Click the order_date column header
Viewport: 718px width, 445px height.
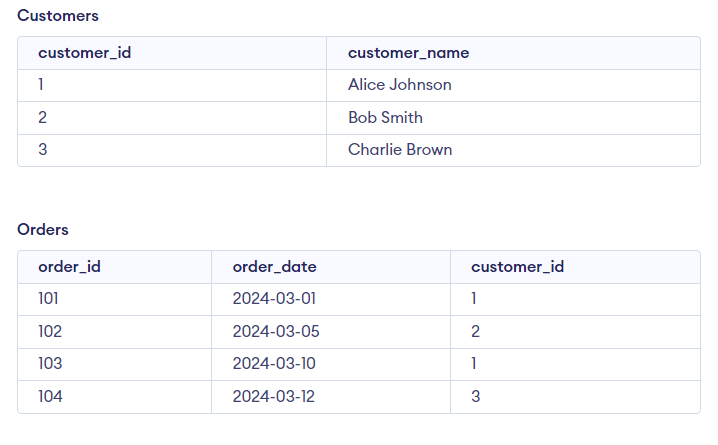pyautogui.click(x=274, y=266)
